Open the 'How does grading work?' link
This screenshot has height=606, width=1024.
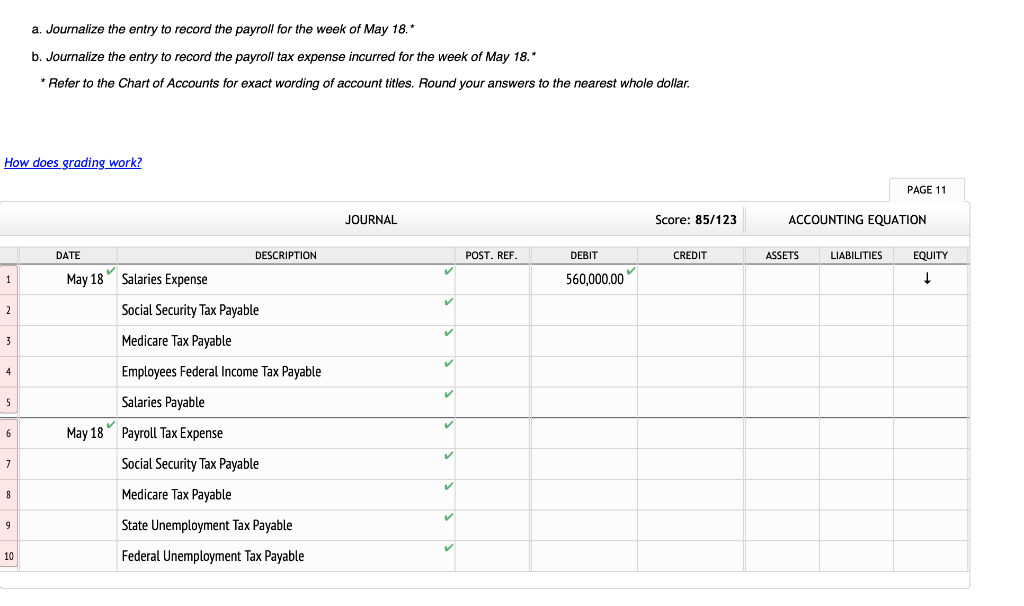(72, 162)
